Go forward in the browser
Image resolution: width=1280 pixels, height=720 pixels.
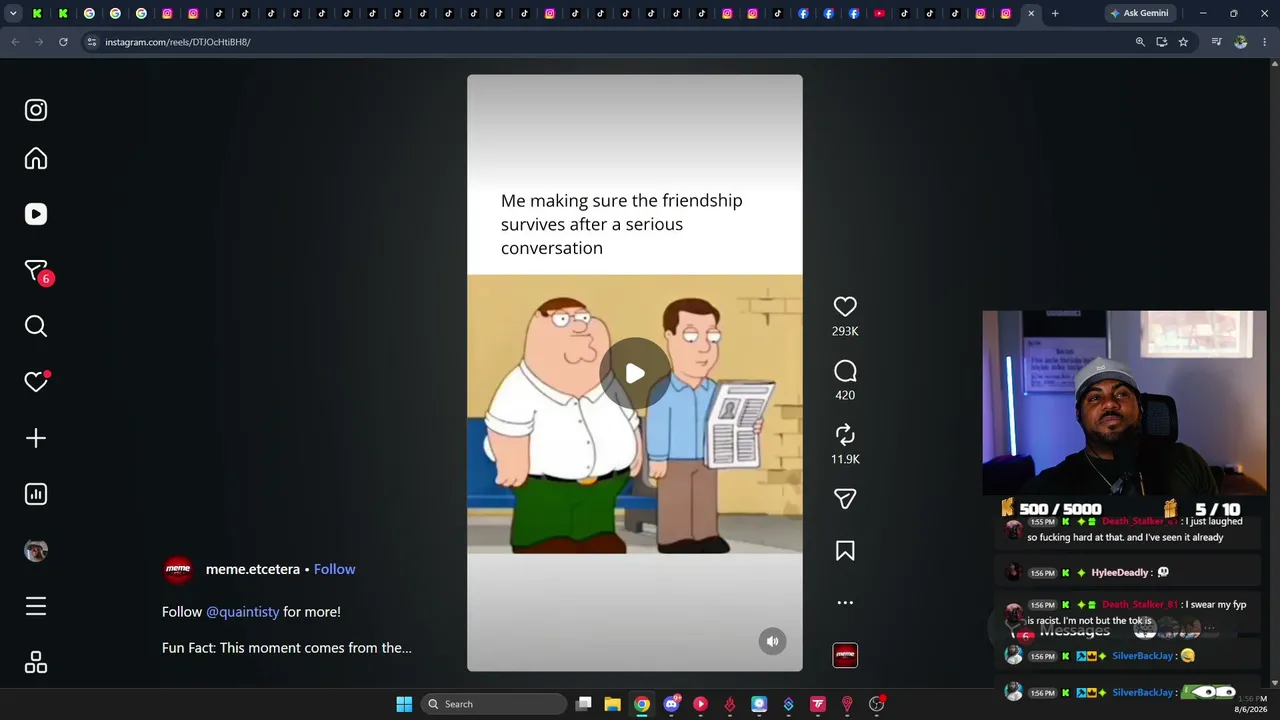pos(39,42)
